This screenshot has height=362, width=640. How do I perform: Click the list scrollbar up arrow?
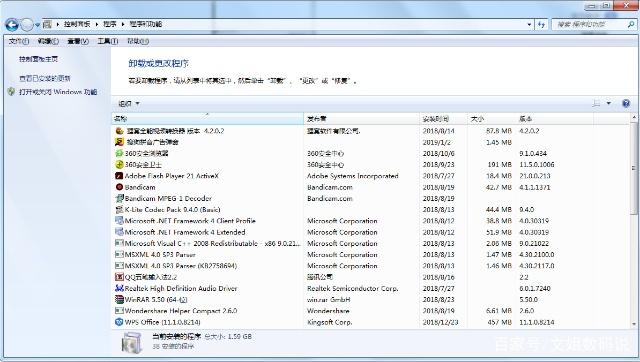click(x=634, y=118)
